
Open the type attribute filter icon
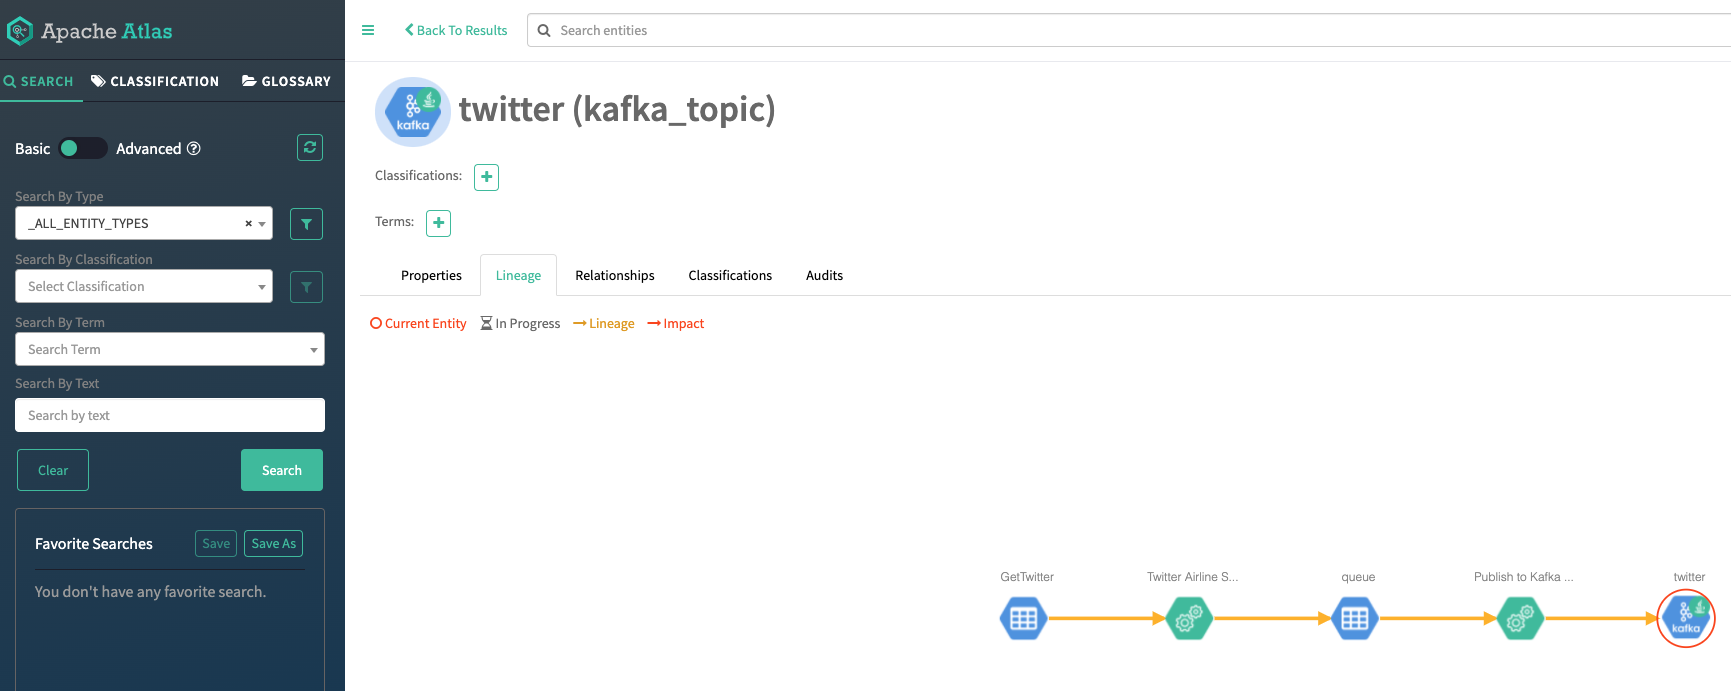pos(306,224)
